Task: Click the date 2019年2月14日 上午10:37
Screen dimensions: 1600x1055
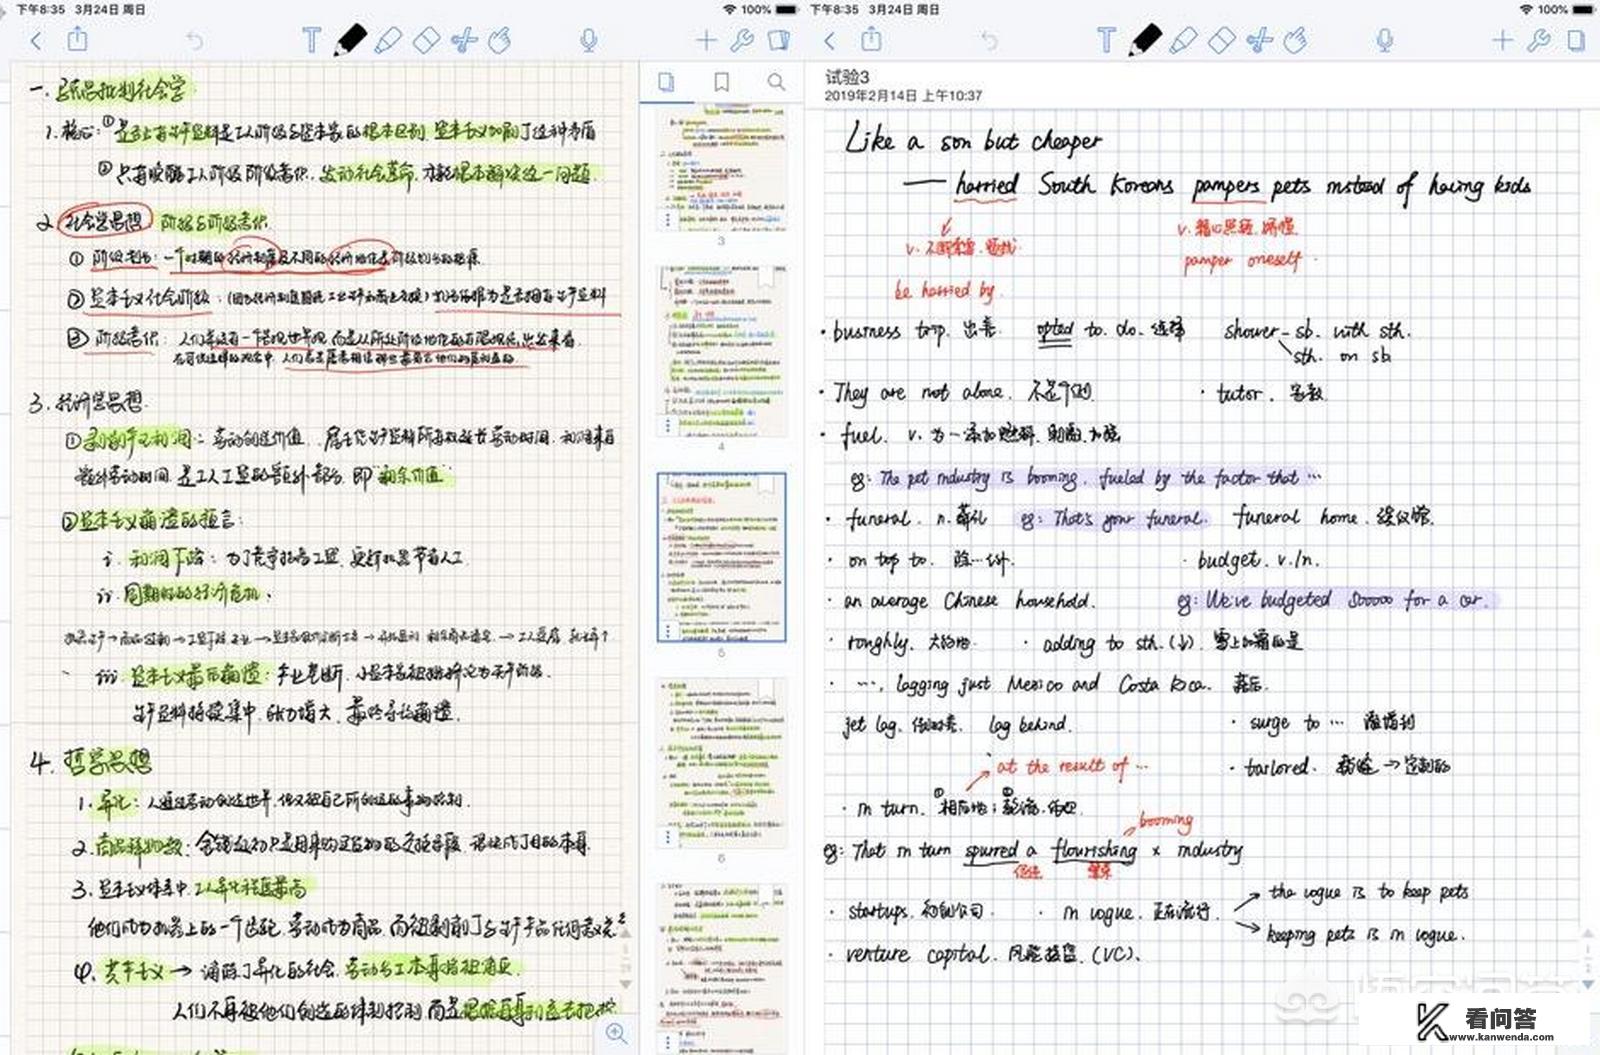Action: 903,95
